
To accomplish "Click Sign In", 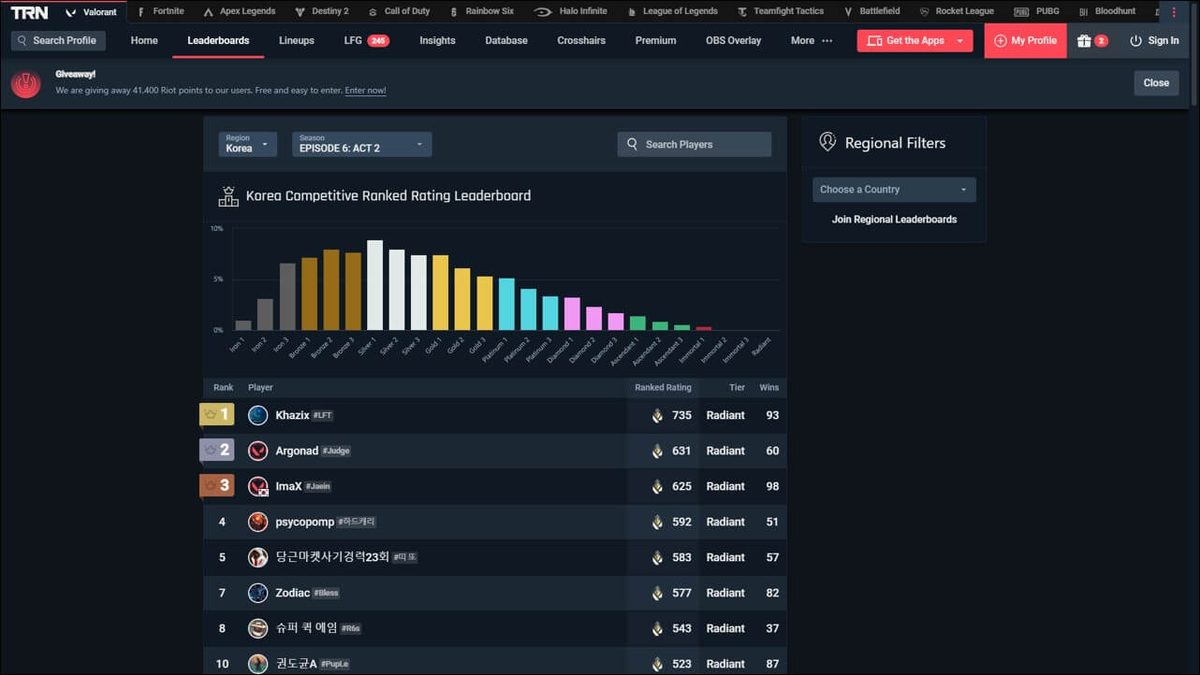I will point(1154,41).
